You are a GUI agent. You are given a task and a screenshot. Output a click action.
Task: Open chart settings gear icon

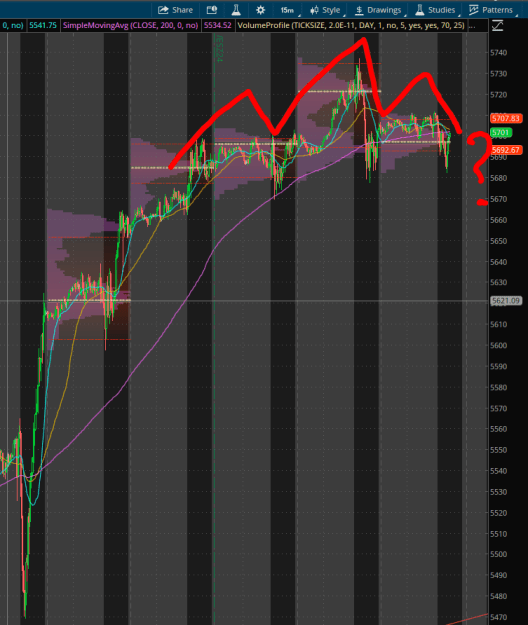click(260, 10)
